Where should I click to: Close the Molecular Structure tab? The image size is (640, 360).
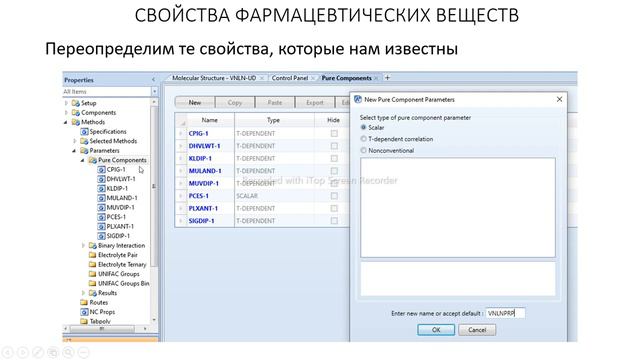point(262,78)
